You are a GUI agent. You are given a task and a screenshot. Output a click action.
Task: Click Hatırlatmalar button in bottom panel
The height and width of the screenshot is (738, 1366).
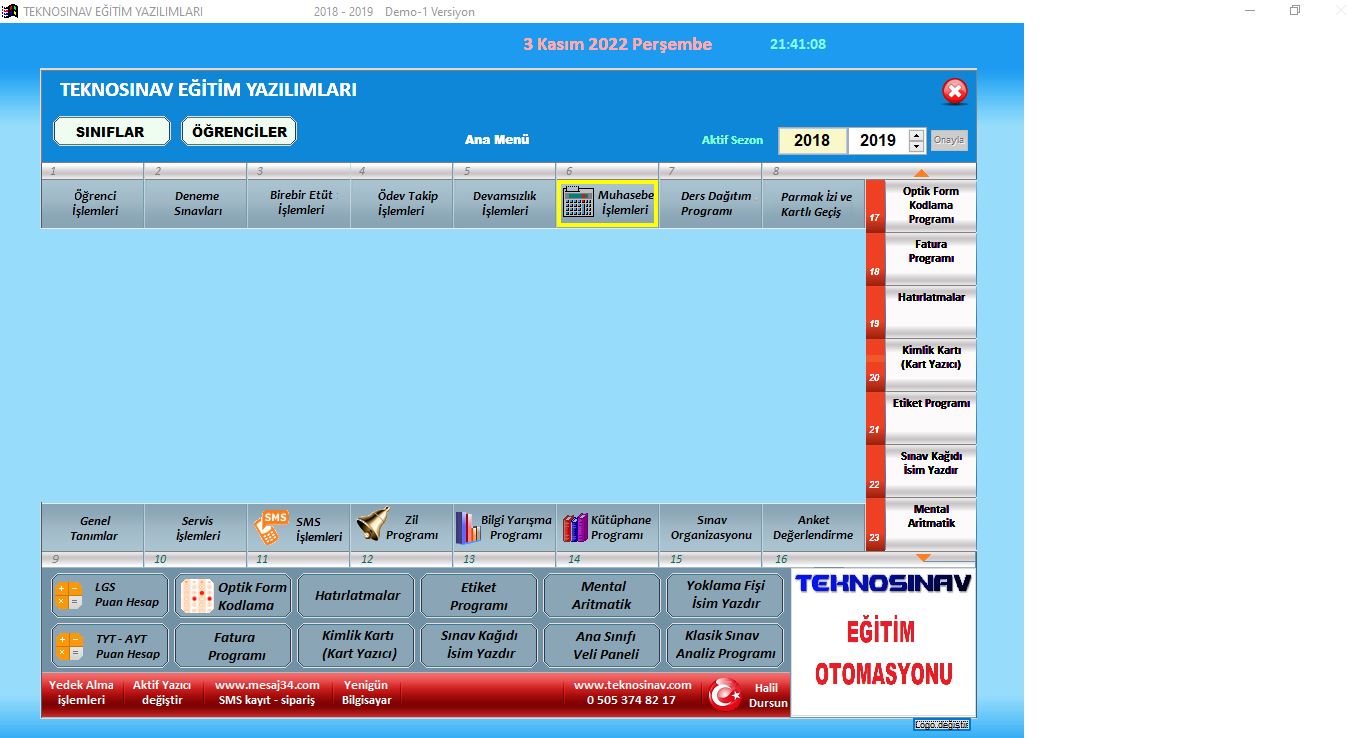[x=357, y=595]
